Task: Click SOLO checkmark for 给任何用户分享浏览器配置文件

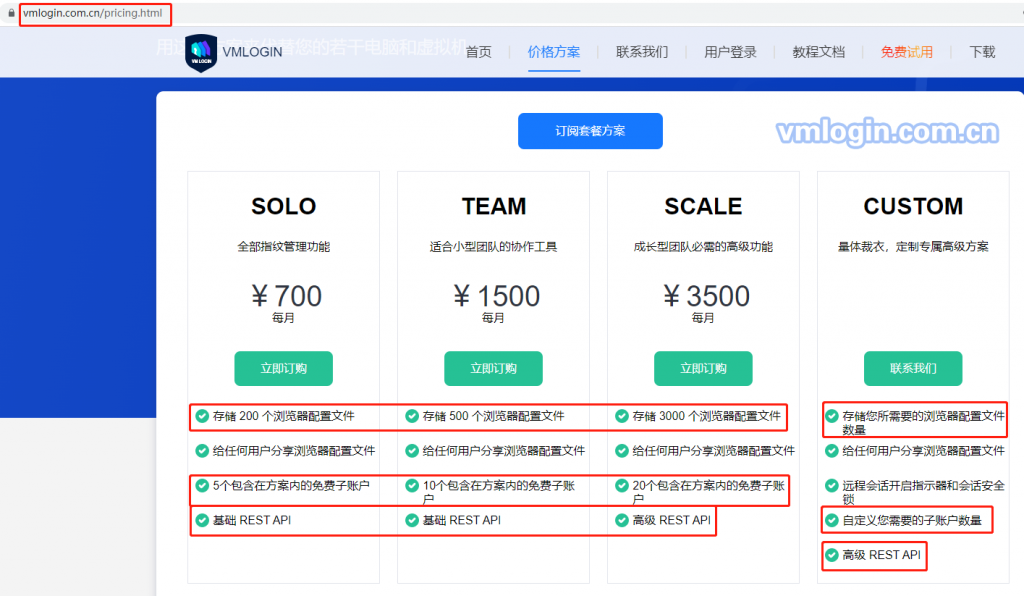Action: [x=202, y=451]
